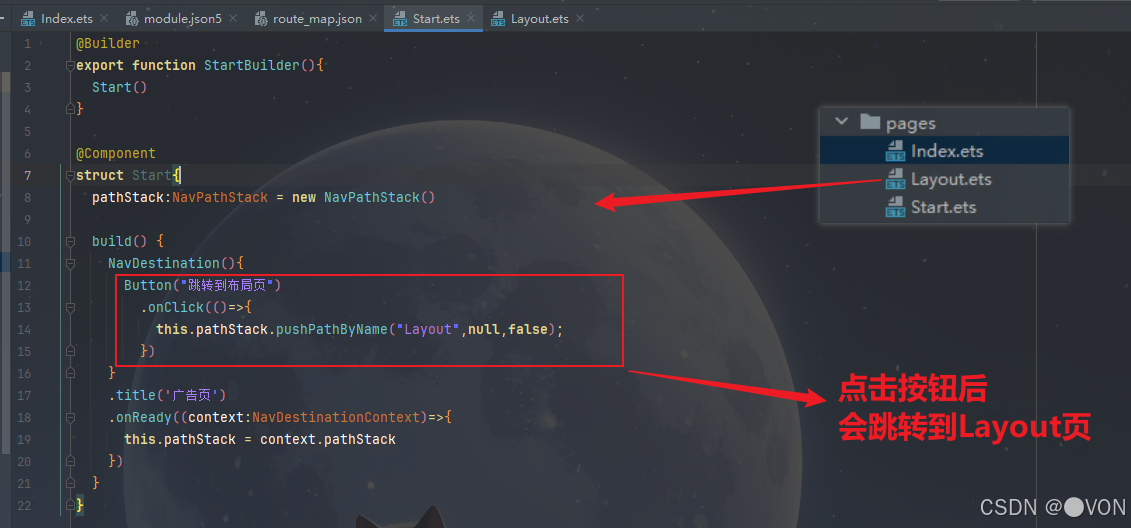Click the ETS icon beside Start.ets in tree
The height and width of the screenshot is (528, 1131).
pyautogui.click(x=895, y=207)
